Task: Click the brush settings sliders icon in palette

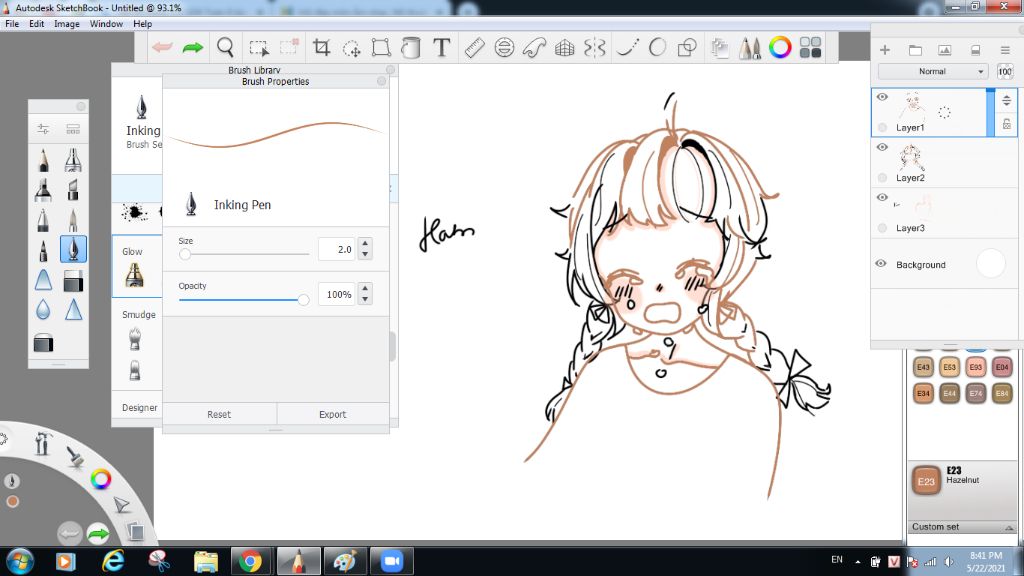Action: click(x=43, y=129)
